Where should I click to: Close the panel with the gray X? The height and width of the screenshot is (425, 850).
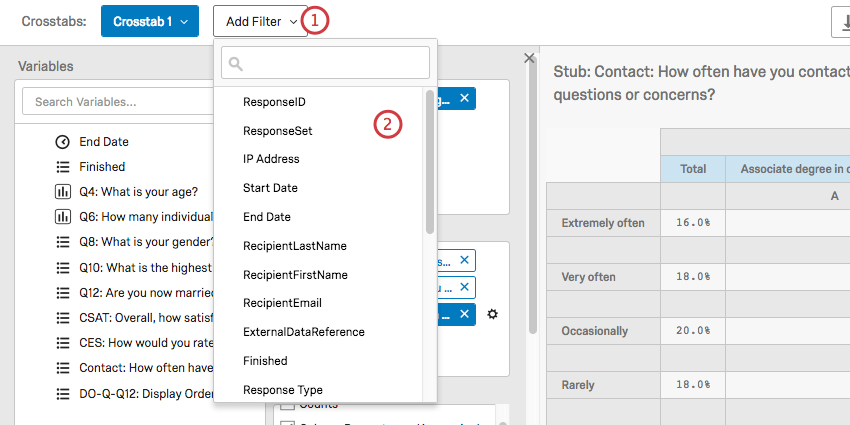pyautogui.click(x=529, y=59)
